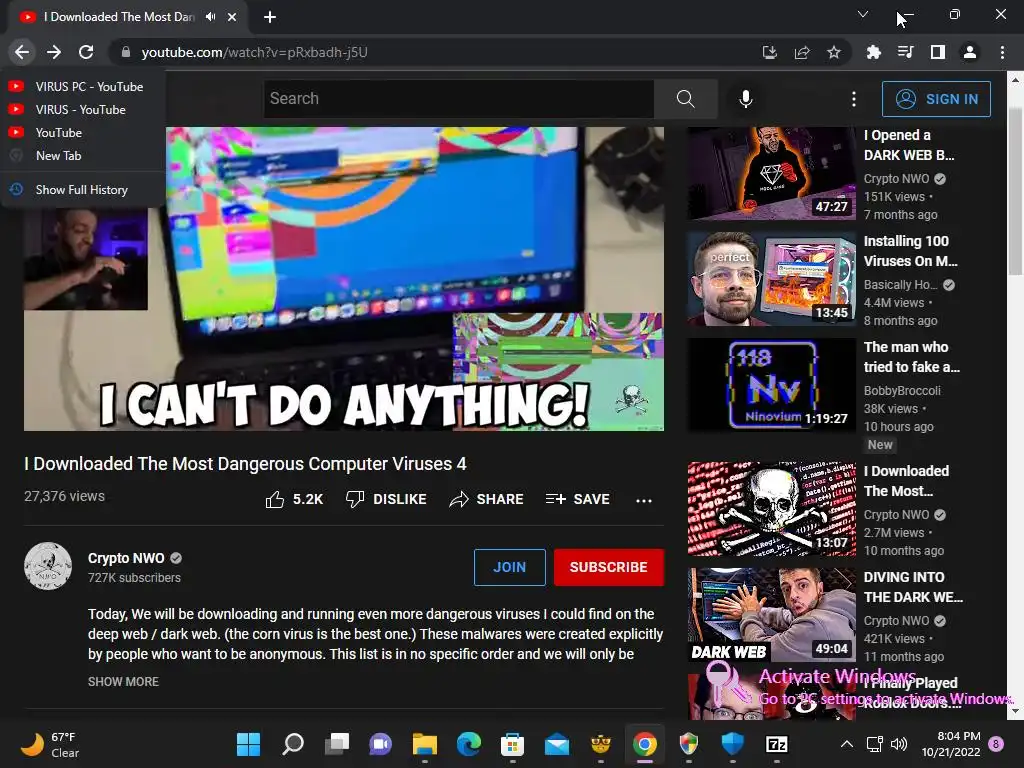
Task: Click the share page icon in address bar
Action: tap(802, 52)
